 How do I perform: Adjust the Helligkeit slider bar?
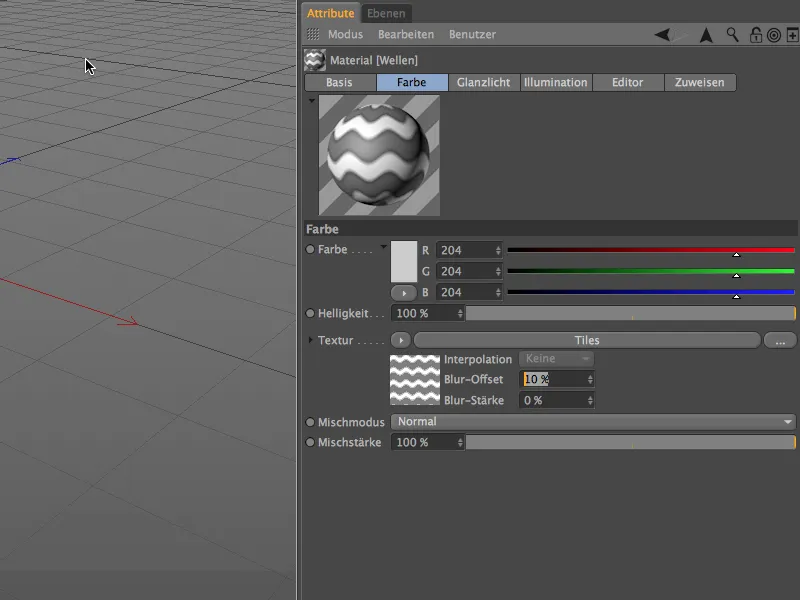click(631, 313)
